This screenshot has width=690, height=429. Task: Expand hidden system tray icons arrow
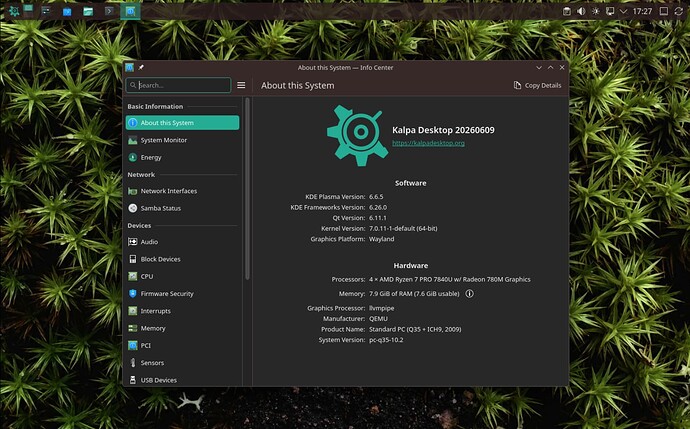[623, 11]
